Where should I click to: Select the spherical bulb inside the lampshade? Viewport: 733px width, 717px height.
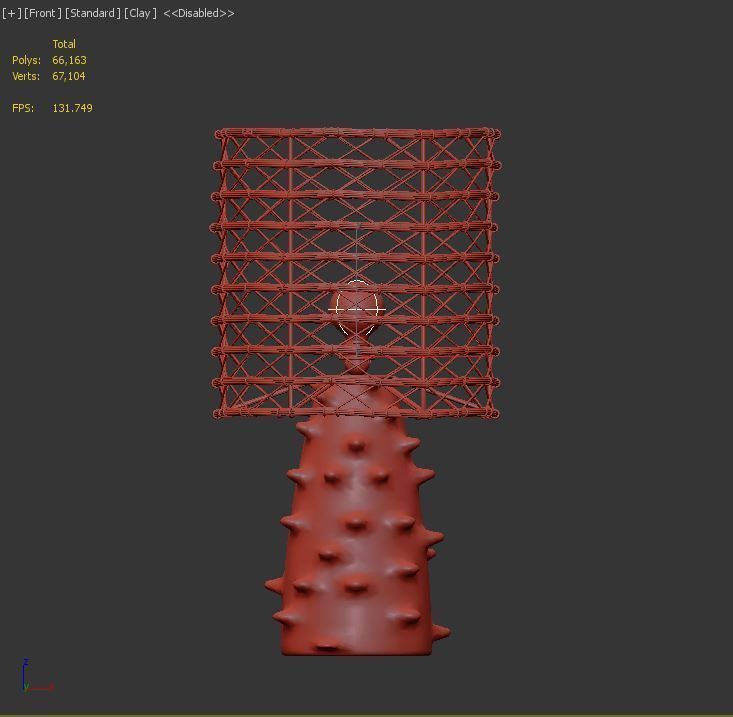click(x=357, y=308)
